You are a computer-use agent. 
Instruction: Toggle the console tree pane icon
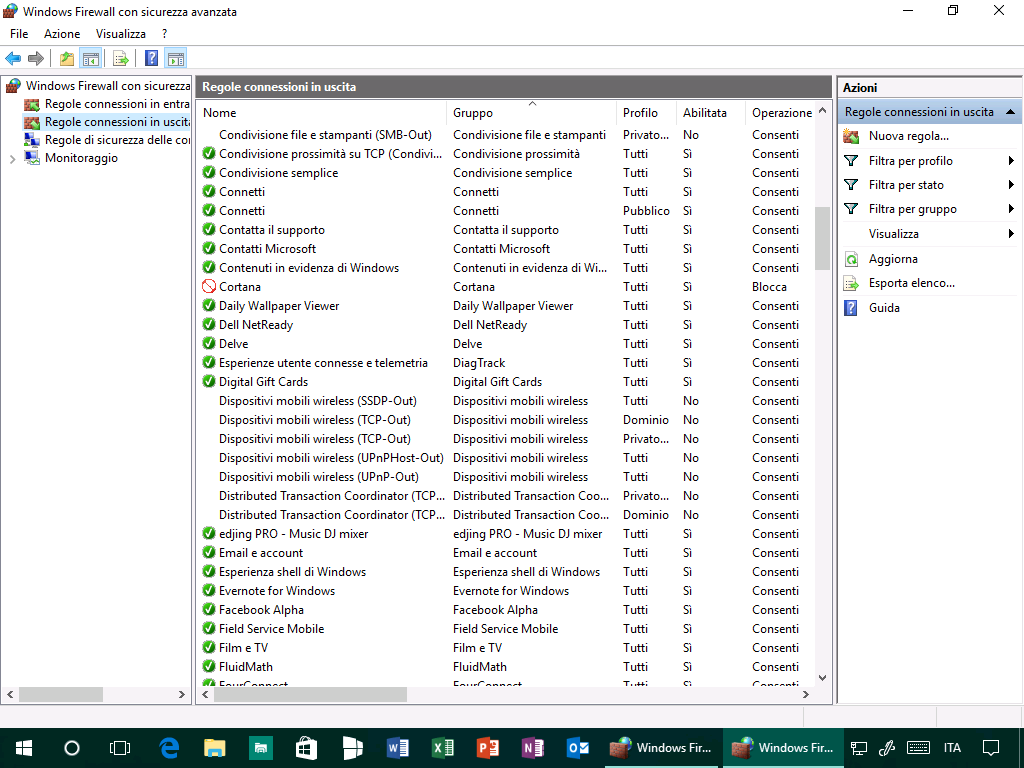90,58
